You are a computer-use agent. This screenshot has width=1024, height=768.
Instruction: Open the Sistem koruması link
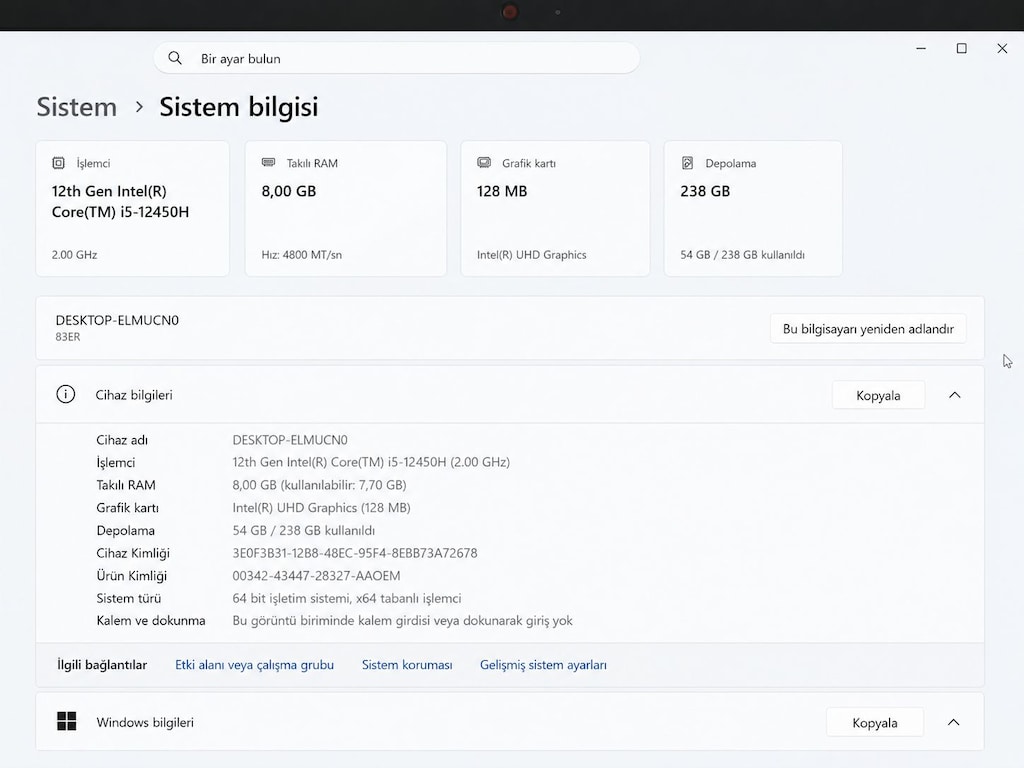pos(407,665)
